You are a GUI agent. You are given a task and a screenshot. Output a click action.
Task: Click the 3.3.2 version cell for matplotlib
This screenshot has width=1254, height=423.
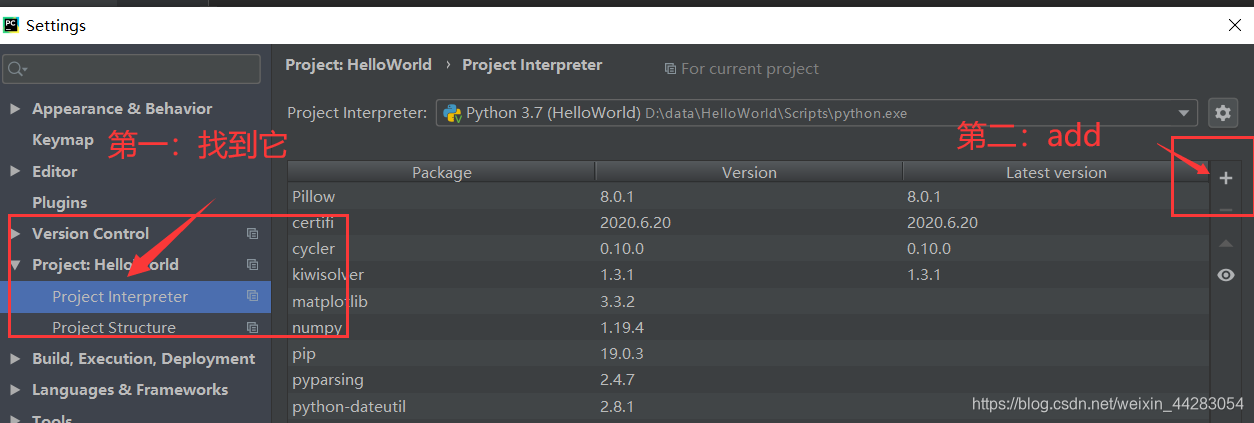point(620,301)
